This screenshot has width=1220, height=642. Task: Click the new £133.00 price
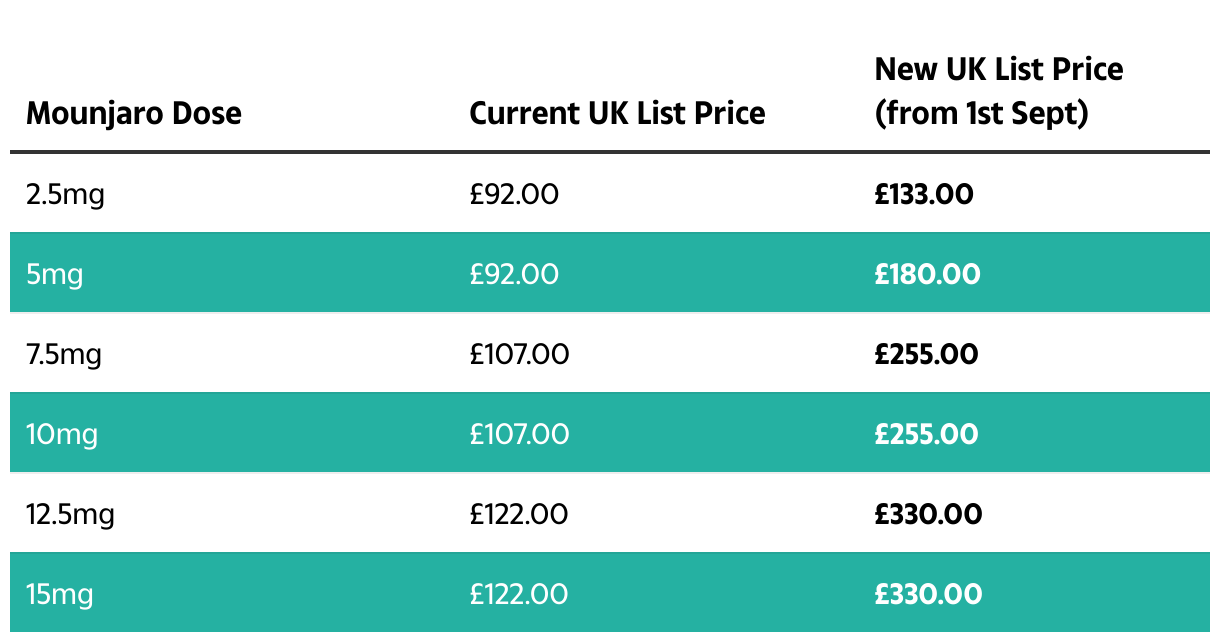(924, 194)
